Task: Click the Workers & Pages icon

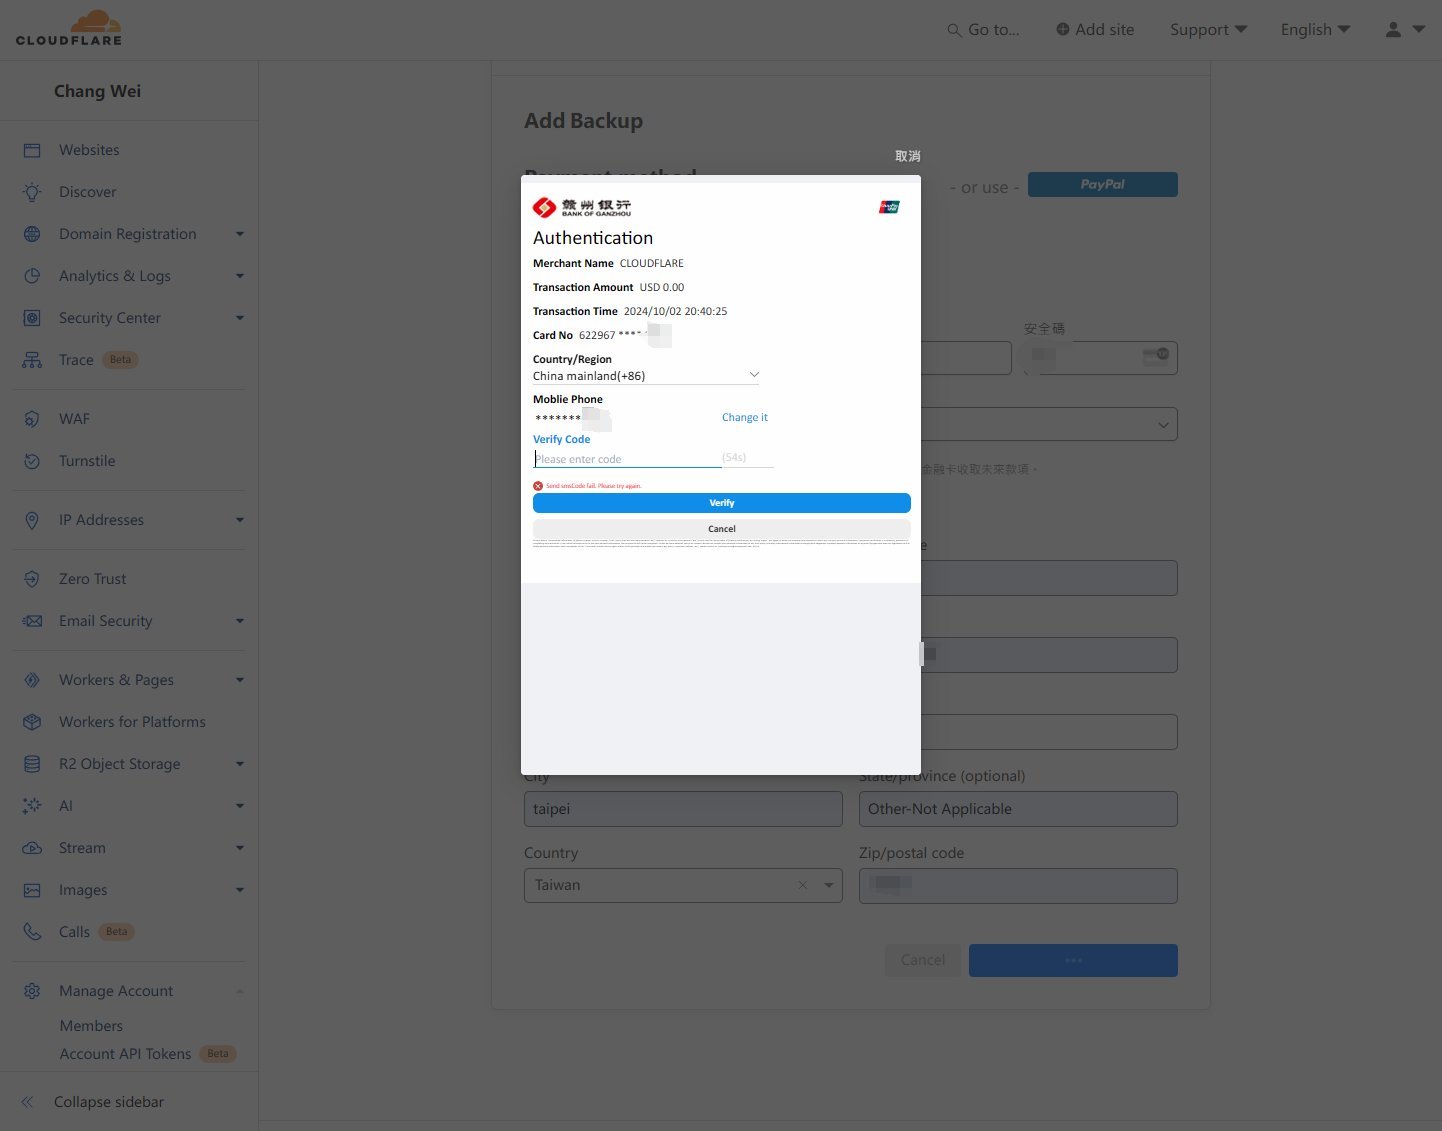Action: pyautogui.click(x=32, y=680)
